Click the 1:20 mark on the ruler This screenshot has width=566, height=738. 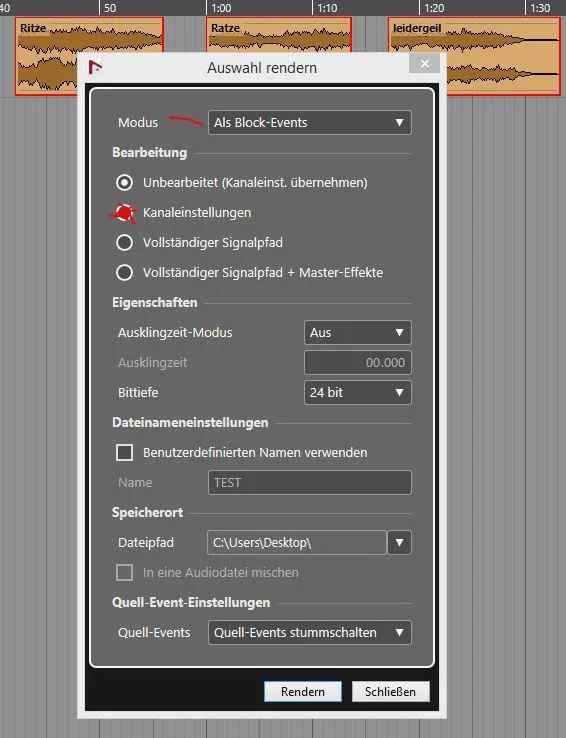click(x=434, y=8)
